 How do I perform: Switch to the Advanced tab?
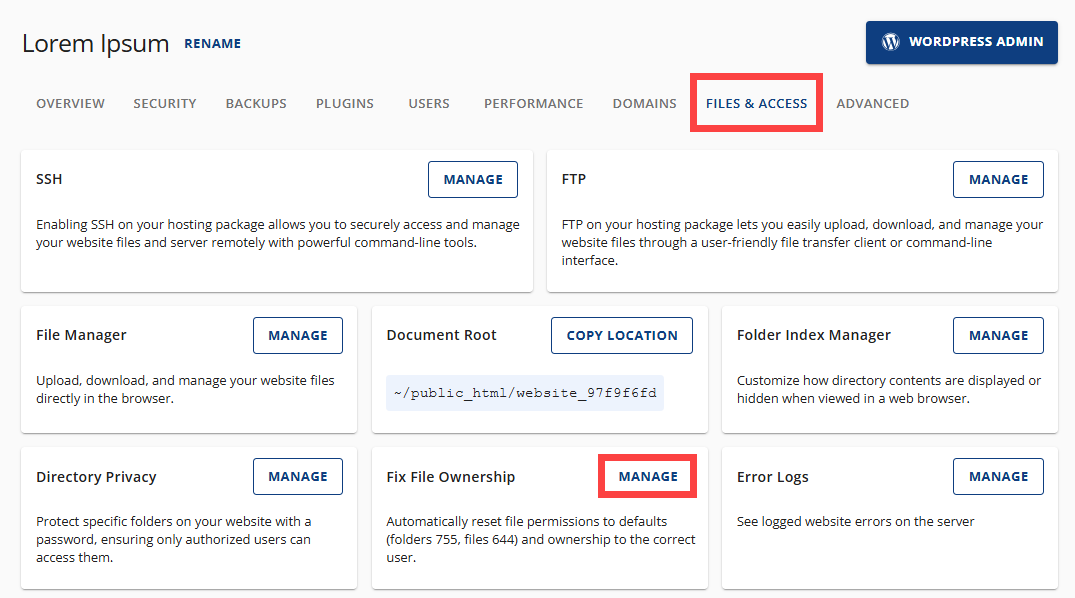click(x=872, y=103)
